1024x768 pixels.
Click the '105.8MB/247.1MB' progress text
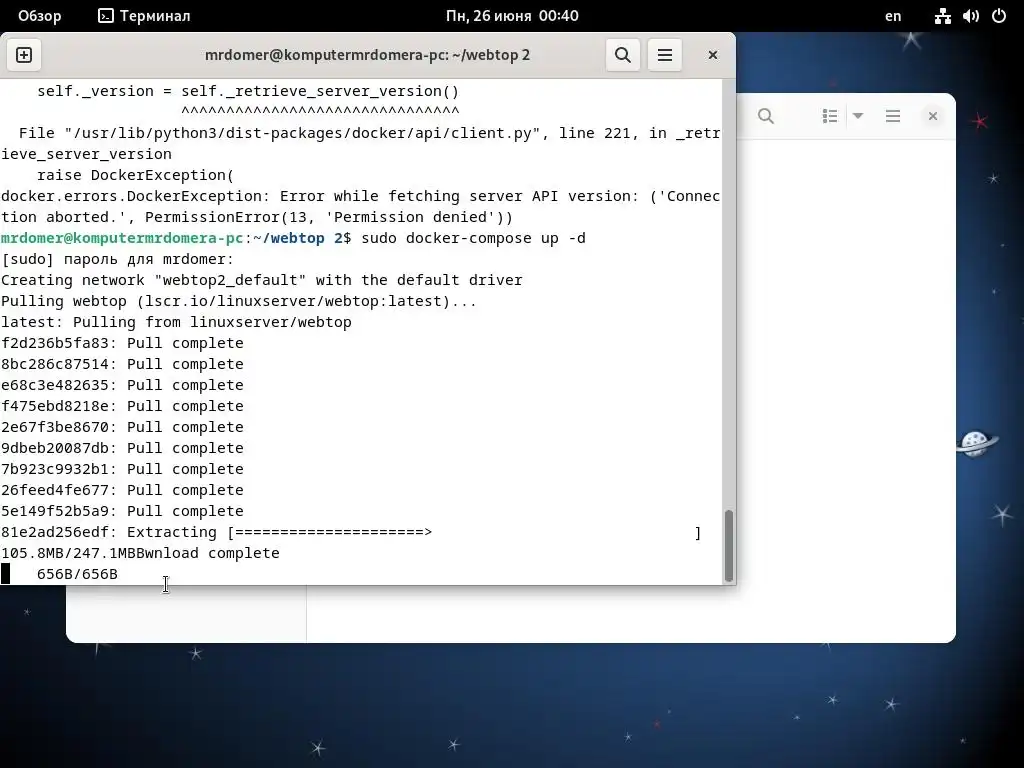point(69,553)
